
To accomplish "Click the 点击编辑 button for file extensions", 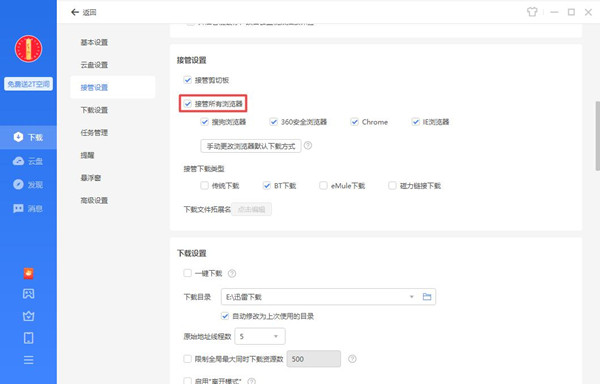I will coord(251,209).
